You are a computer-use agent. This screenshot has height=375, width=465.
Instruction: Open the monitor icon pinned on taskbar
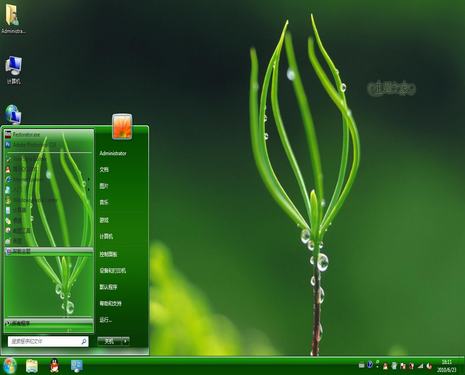(x=77, y=366)
